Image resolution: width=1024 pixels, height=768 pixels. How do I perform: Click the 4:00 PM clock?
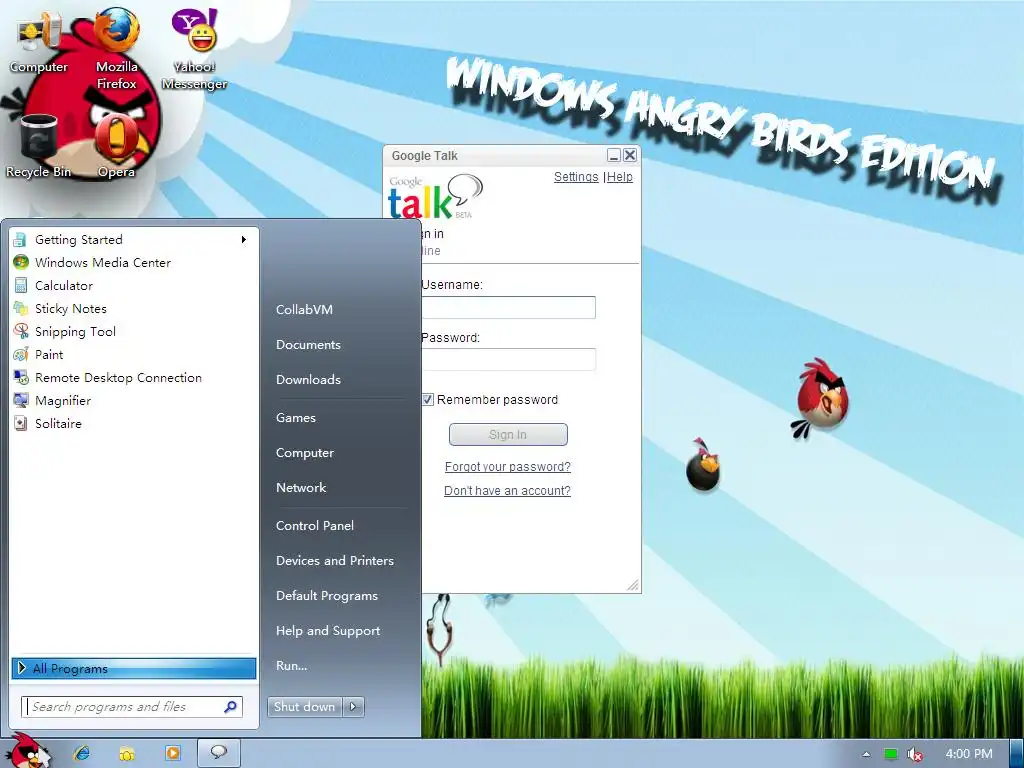tap(969, 754)
